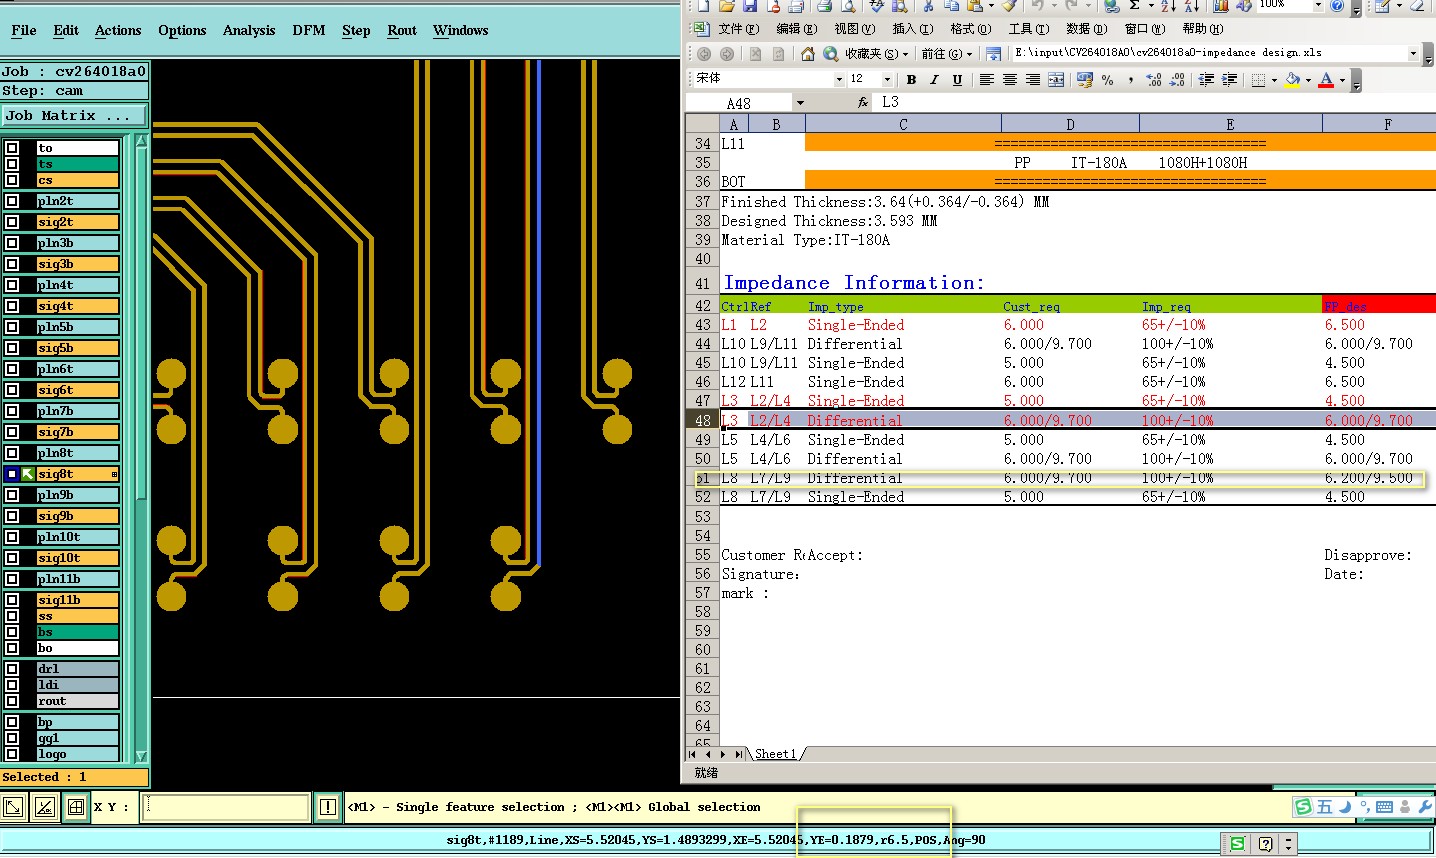1436x858 pixels.
Task: Open the Name Box A48 dropdown arrow
Action: pyautogui.click(x=800, y=103)
